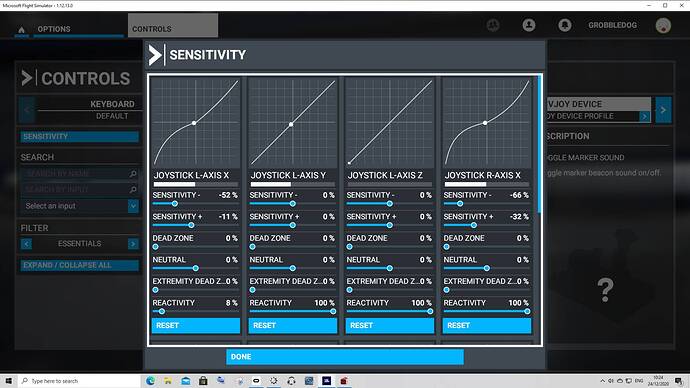The width and height of the screenshot is (690, 388).
Task: Show hidden system tray icons
Action: pos(602,381)
